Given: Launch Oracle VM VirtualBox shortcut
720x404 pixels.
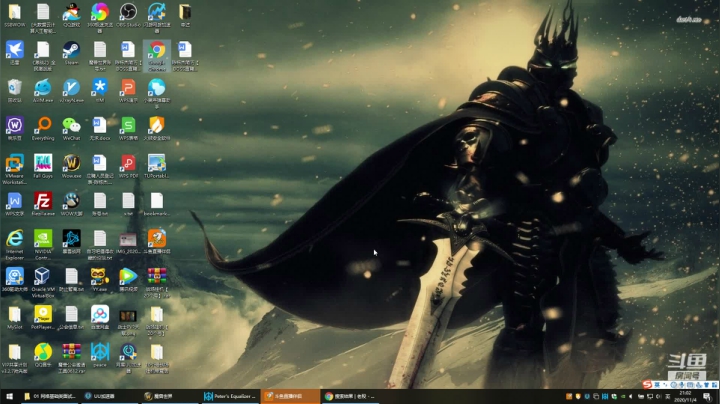Looking at the screenshot, I should click(43, 283).
